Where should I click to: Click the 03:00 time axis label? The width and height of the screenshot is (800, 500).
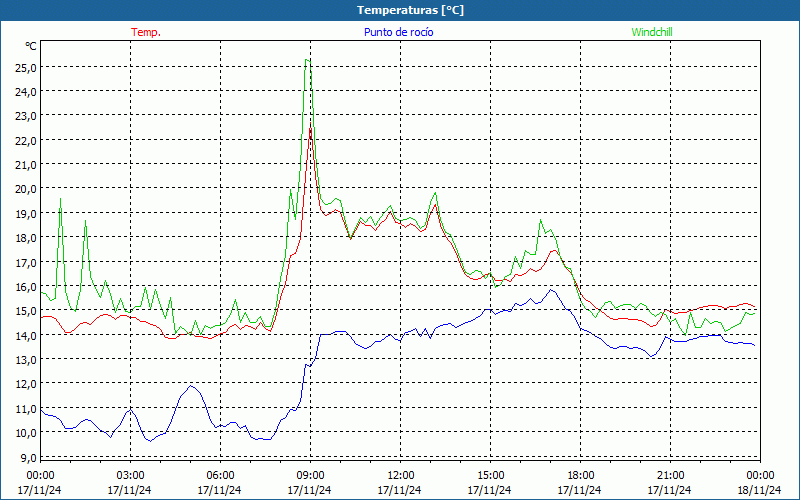pyautogui.click(x=130, y=475)
